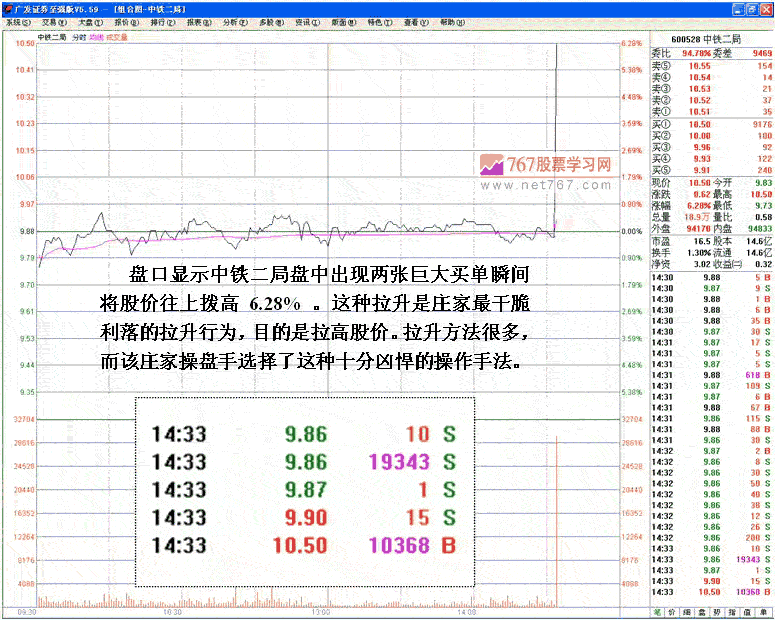Toggle the 均线 average line legend

97,37
